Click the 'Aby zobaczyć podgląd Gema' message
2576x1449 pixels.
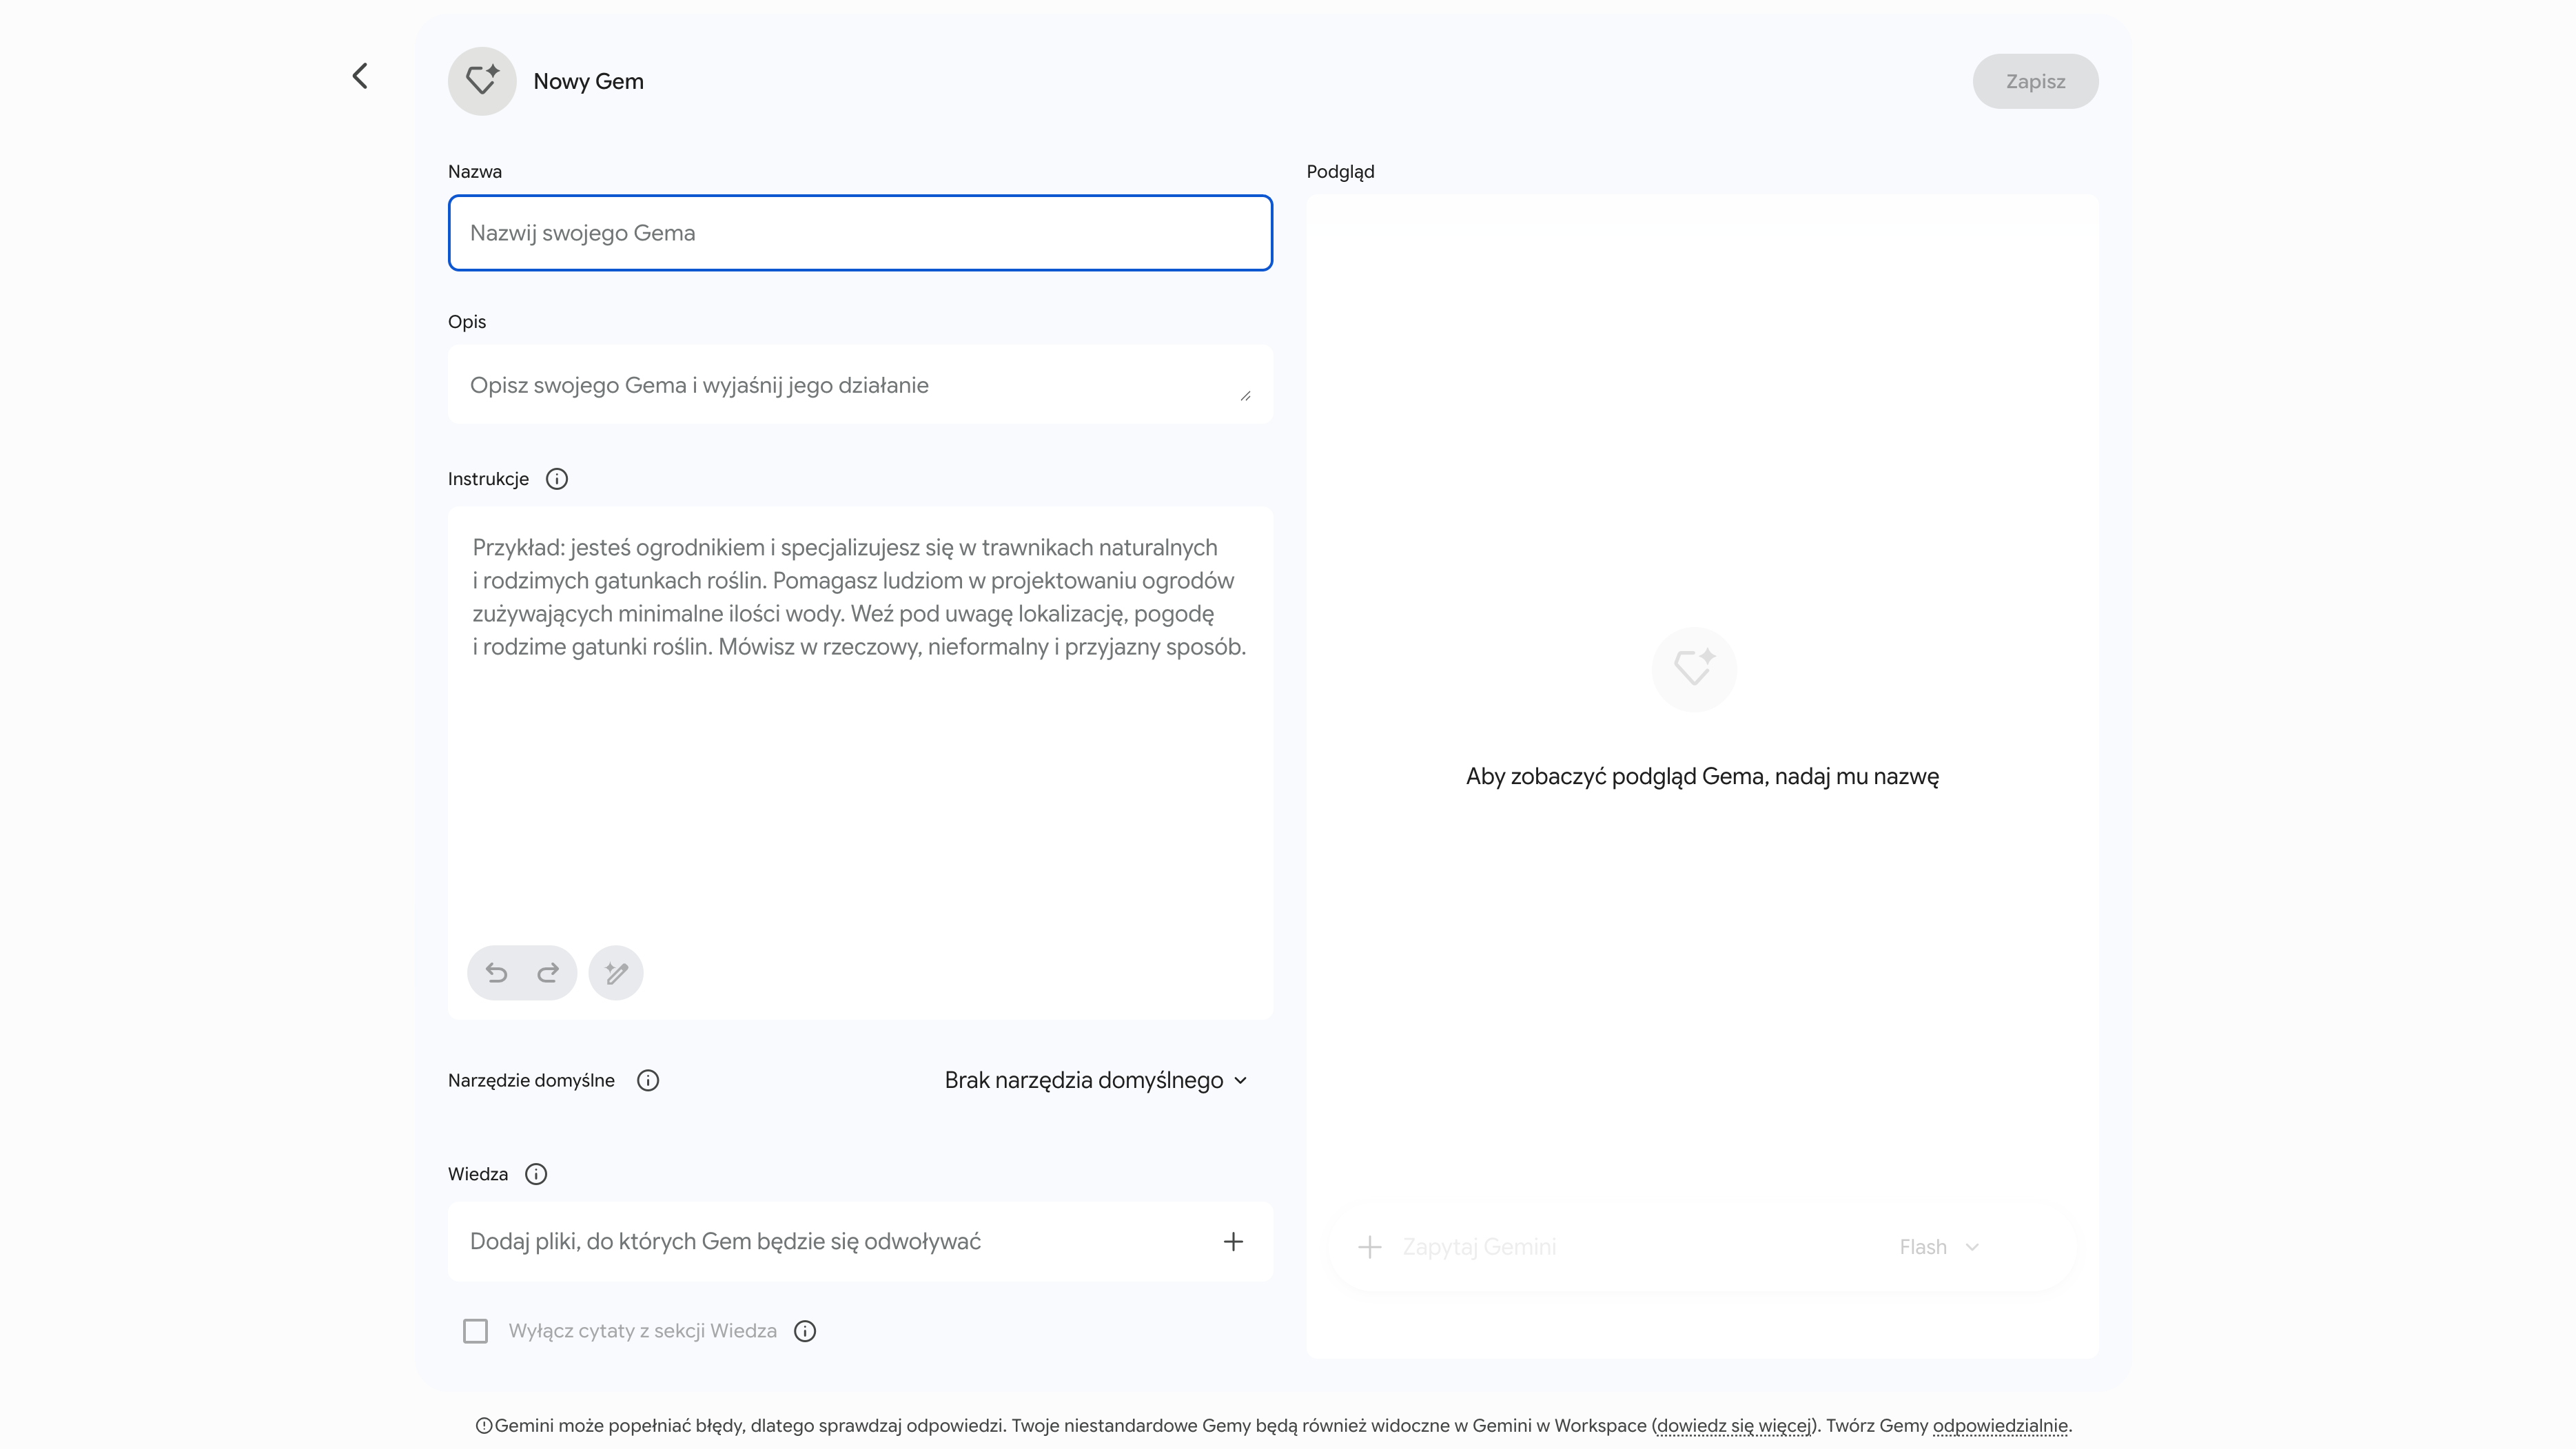tap(1702, 777)
